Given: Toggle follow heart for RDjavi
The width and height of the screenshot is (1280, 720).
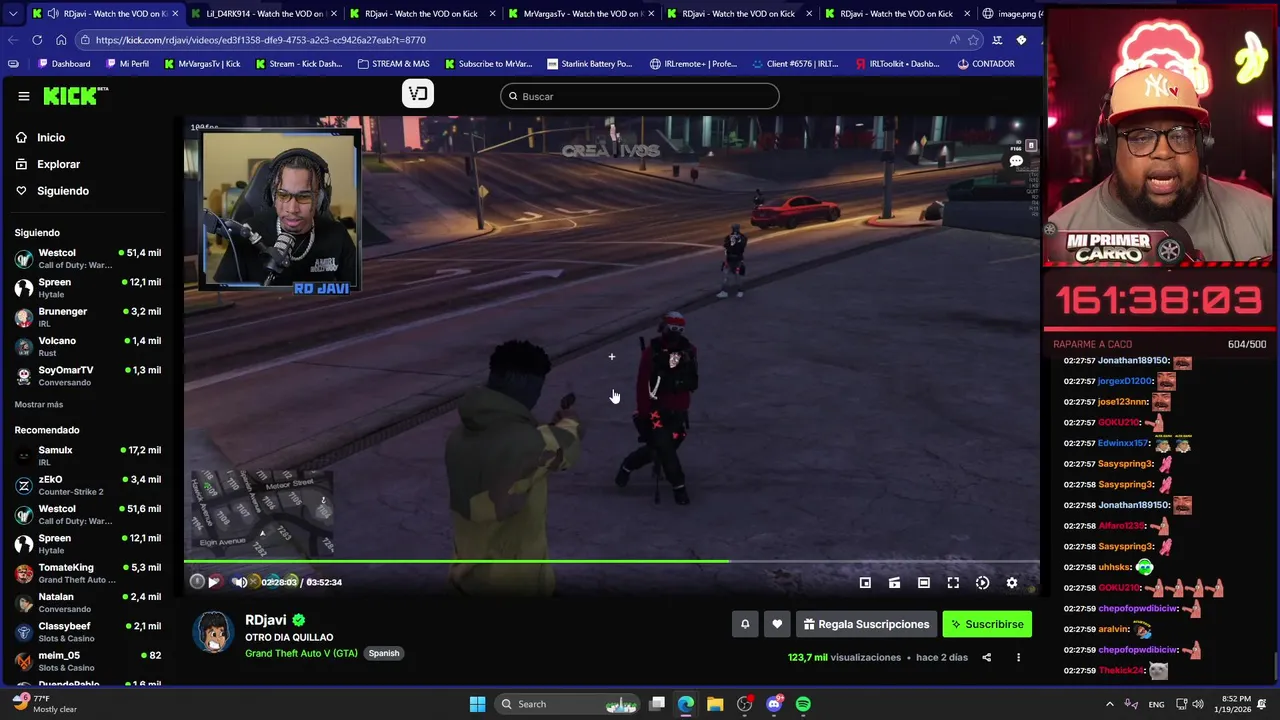Looking at the screenshot, I should coord(777,624).
